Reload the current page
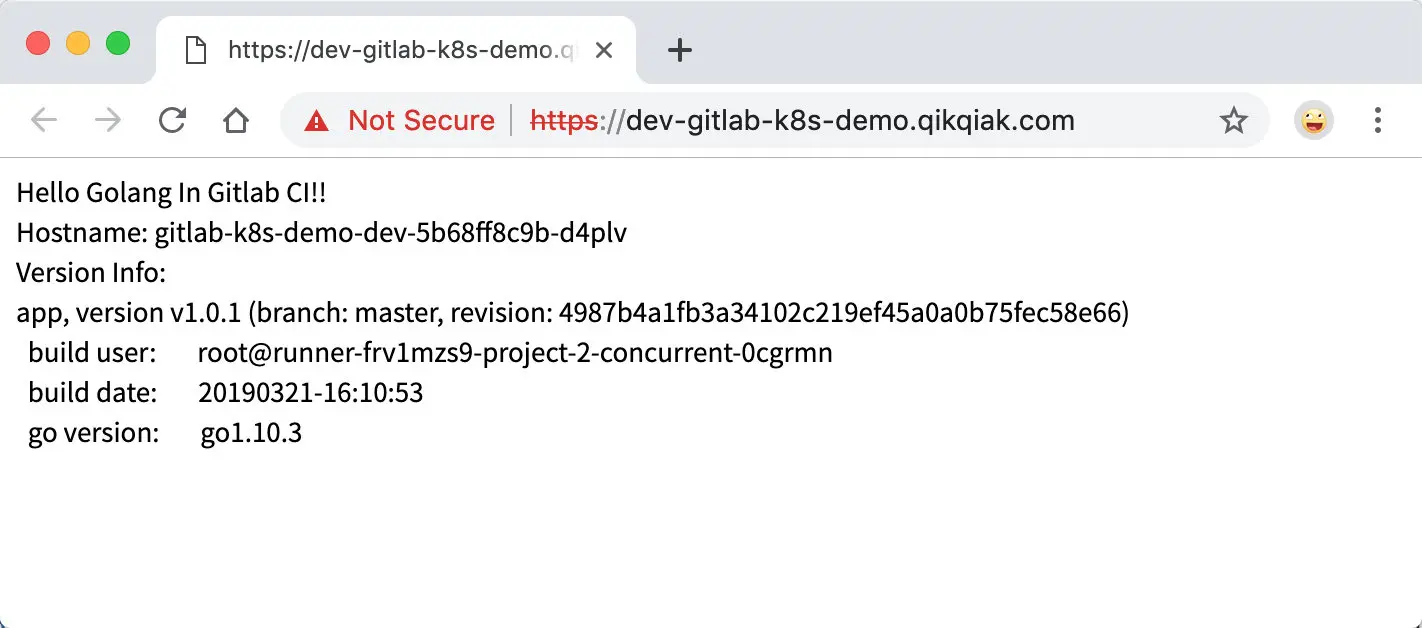Screen dimensions: 1422x628 pyautogui.click(x=172, y=121)
